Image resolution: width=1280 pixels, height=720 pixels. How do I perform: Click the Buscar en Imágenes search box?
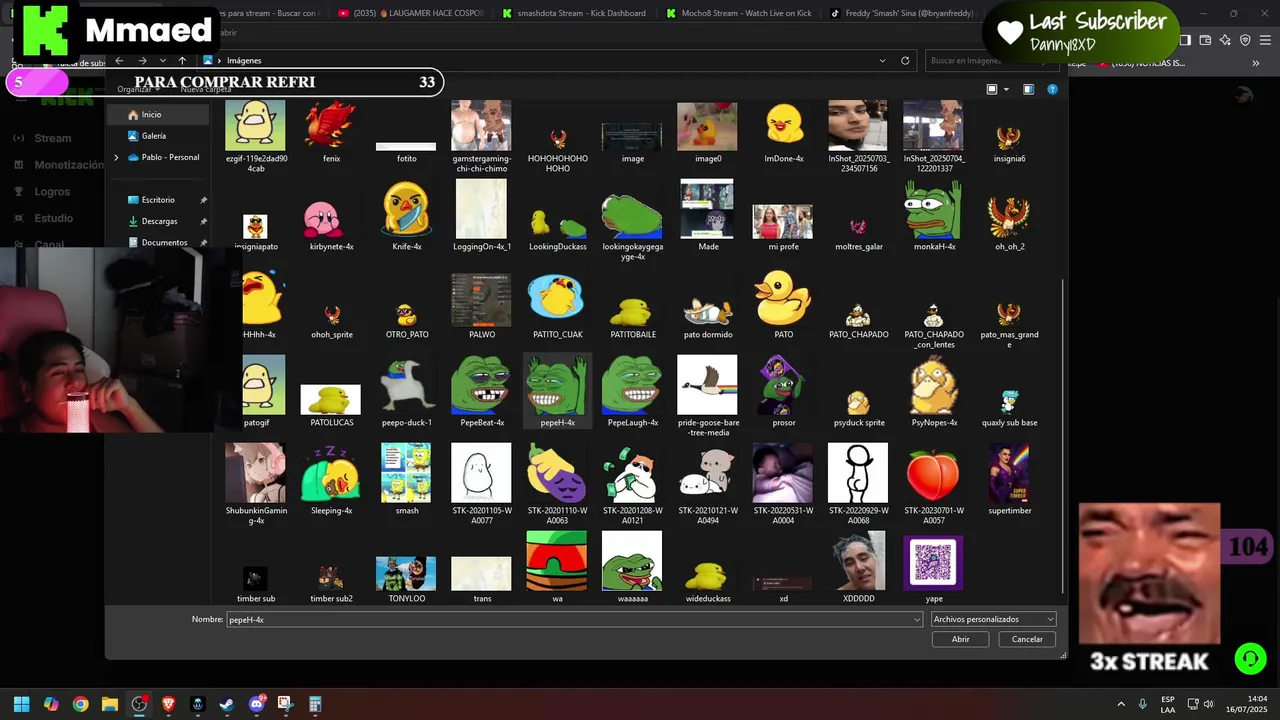click(990, 60)
